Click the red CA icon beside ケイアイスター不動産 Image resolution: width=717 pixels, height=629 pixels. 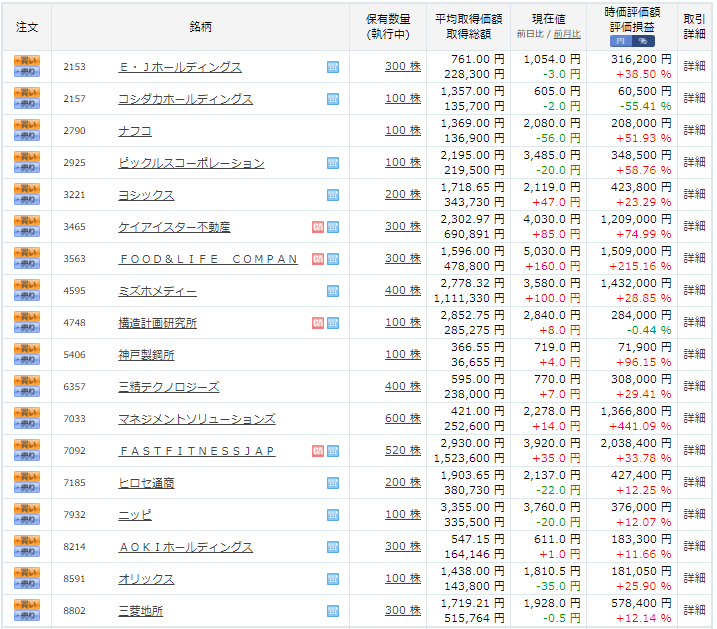318,227
